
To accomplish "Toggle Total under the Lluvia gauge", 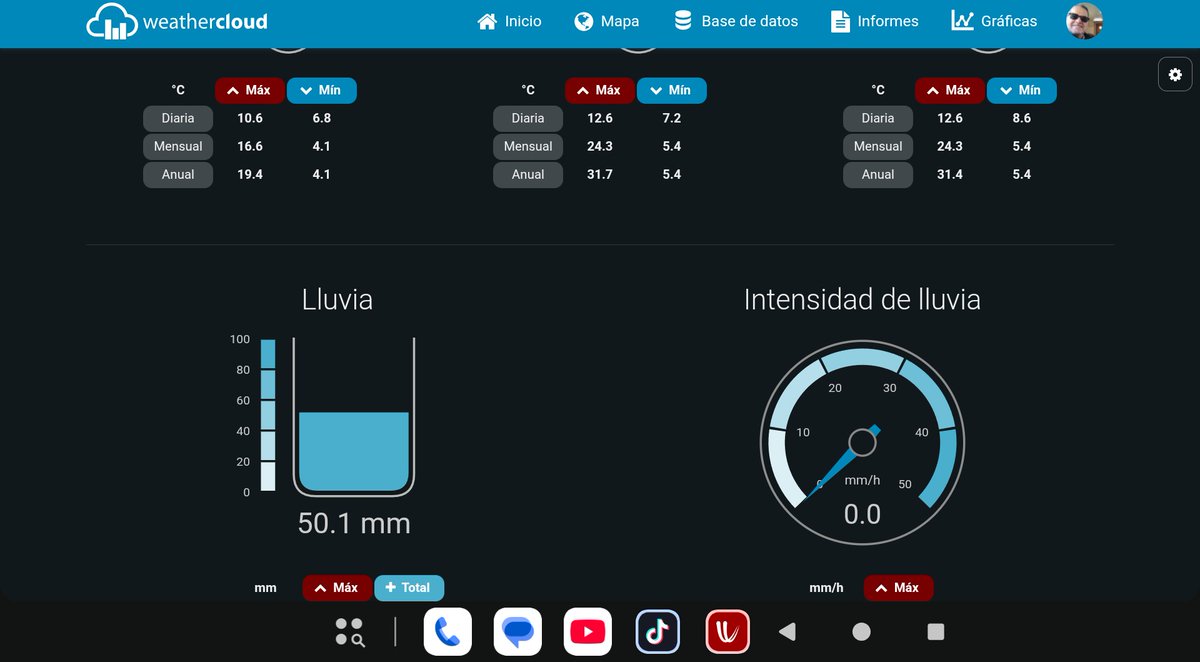I will [x=409, y=588].
